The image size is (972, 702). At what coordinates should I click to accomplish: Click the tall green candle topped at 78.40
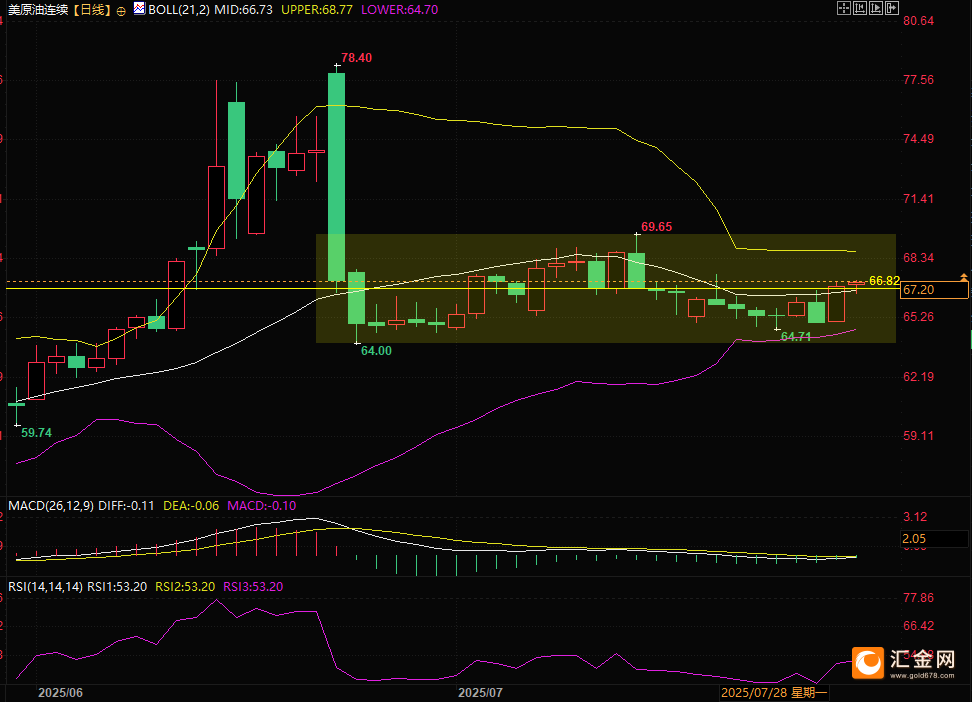click(337, 177)
